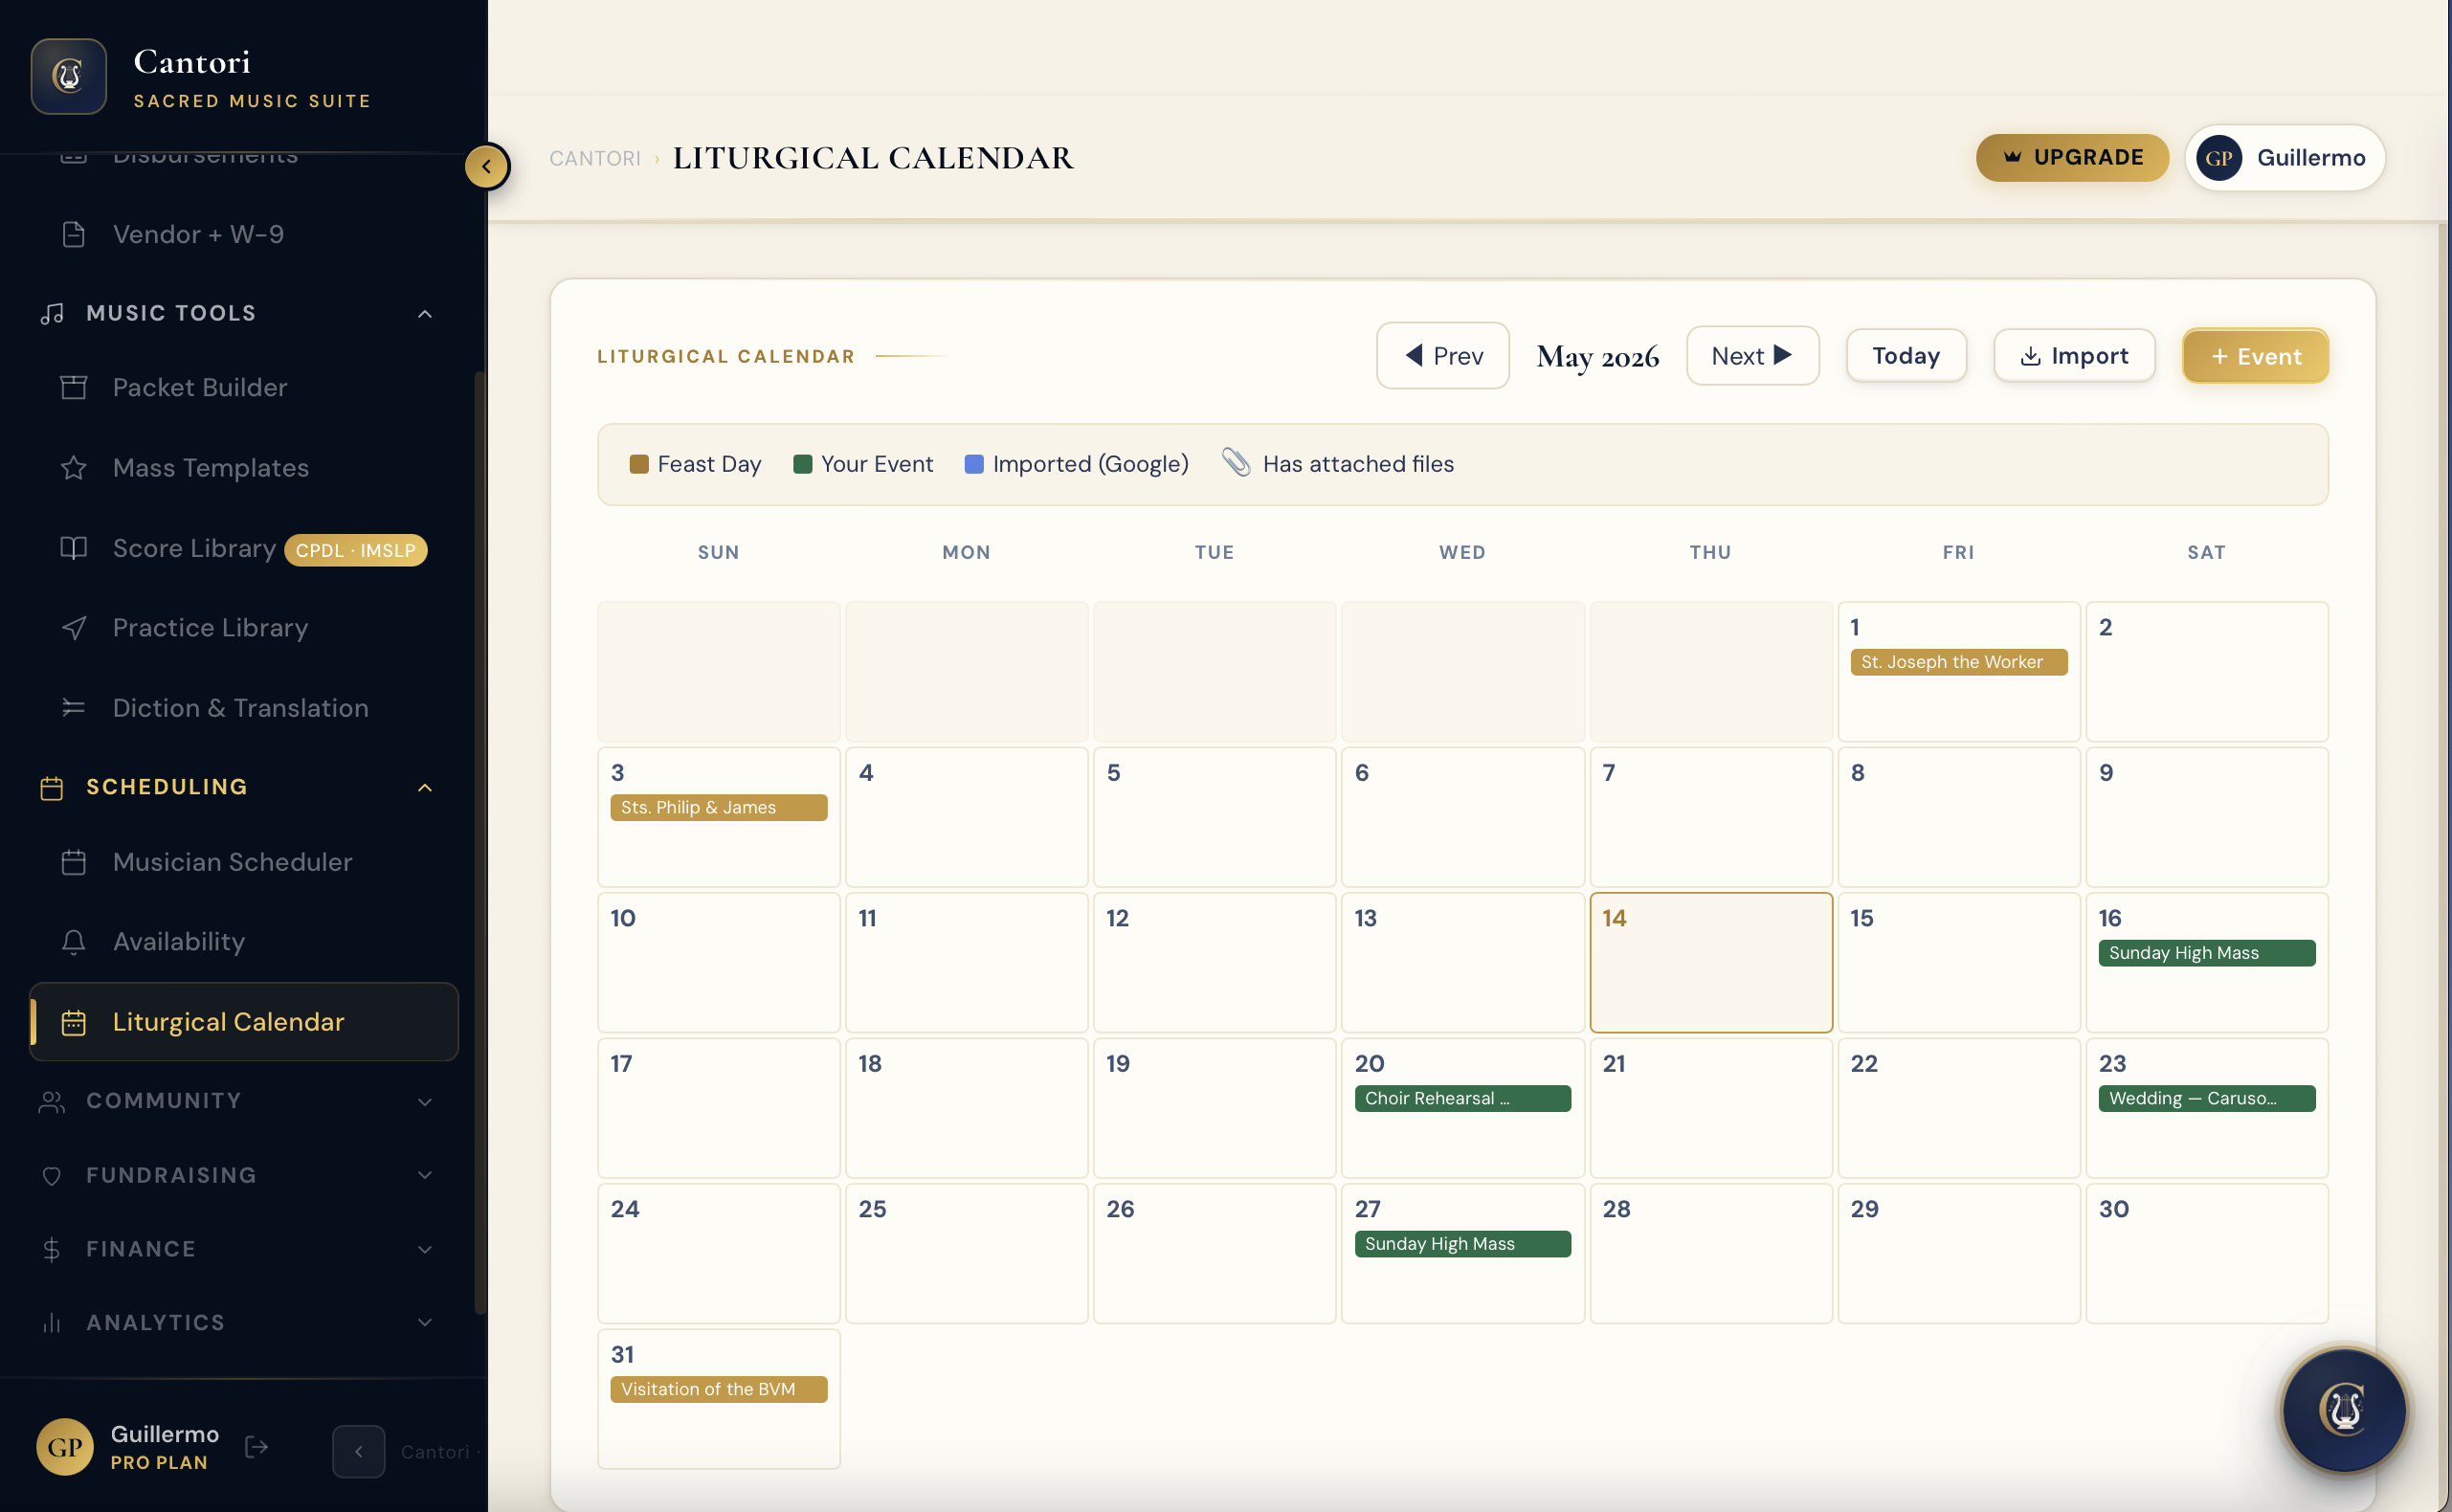The image size is (2452, 1512).
Task: Open St. Joseph the Worker feast event
Action: [1958, 662]
